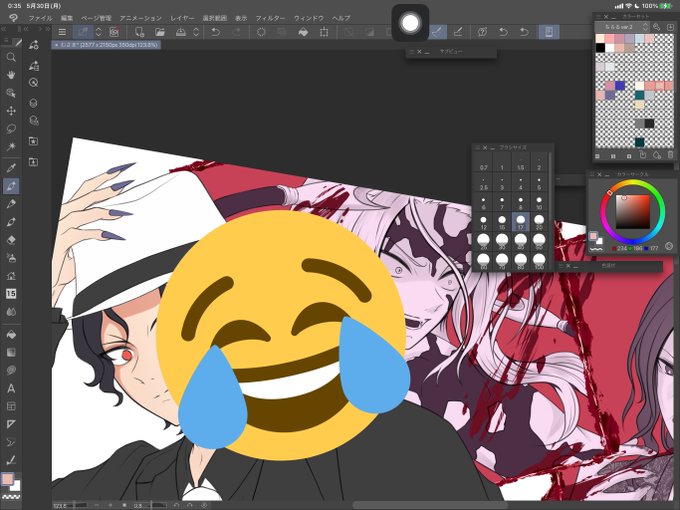The width and height of the screenshot is (680, 510).
Task: Click the Undo arrow next to Redo
Action: [x=216, y=32]
